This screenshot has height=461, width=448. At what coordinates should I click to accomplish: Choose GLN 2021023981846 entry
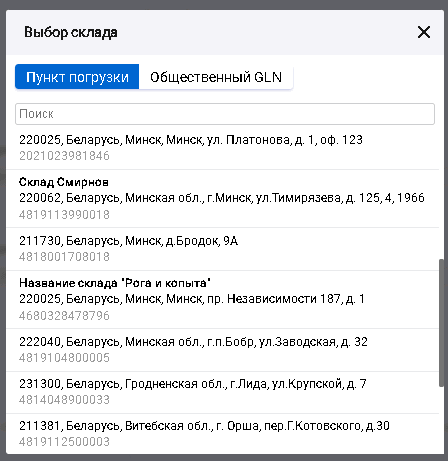(64, 156)
